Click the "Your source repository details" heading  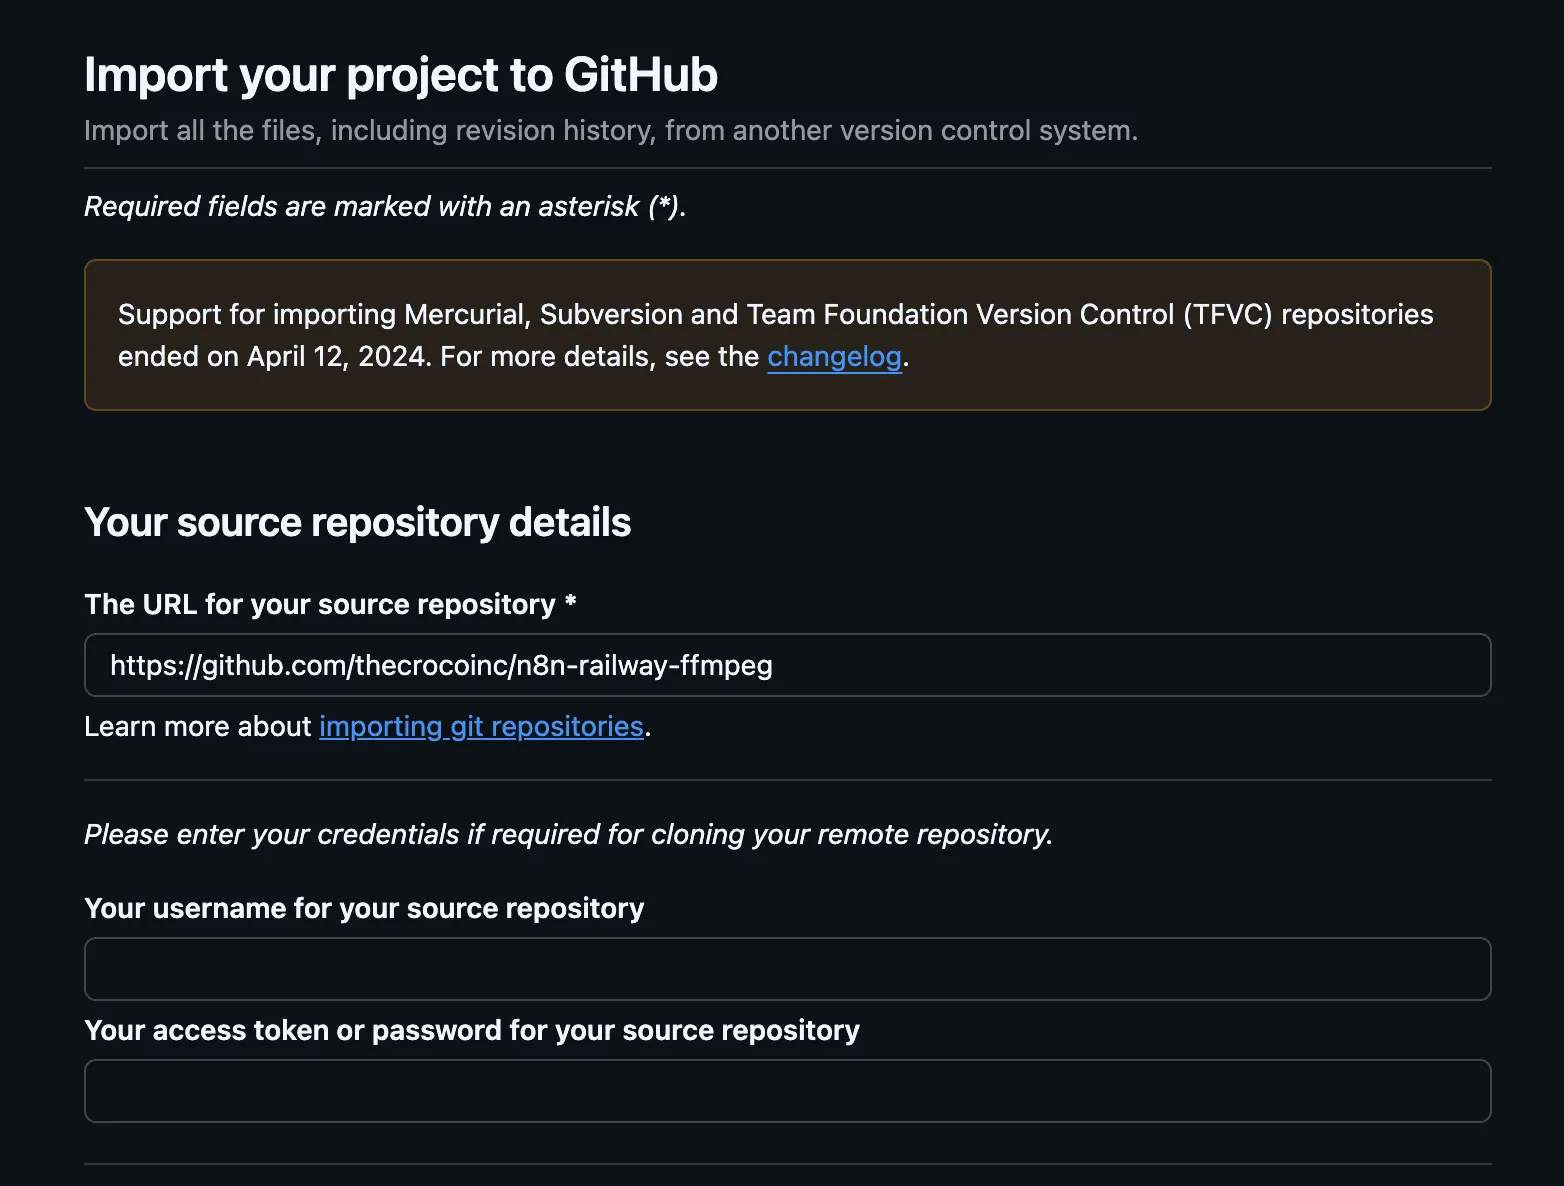tap(357, 522)
